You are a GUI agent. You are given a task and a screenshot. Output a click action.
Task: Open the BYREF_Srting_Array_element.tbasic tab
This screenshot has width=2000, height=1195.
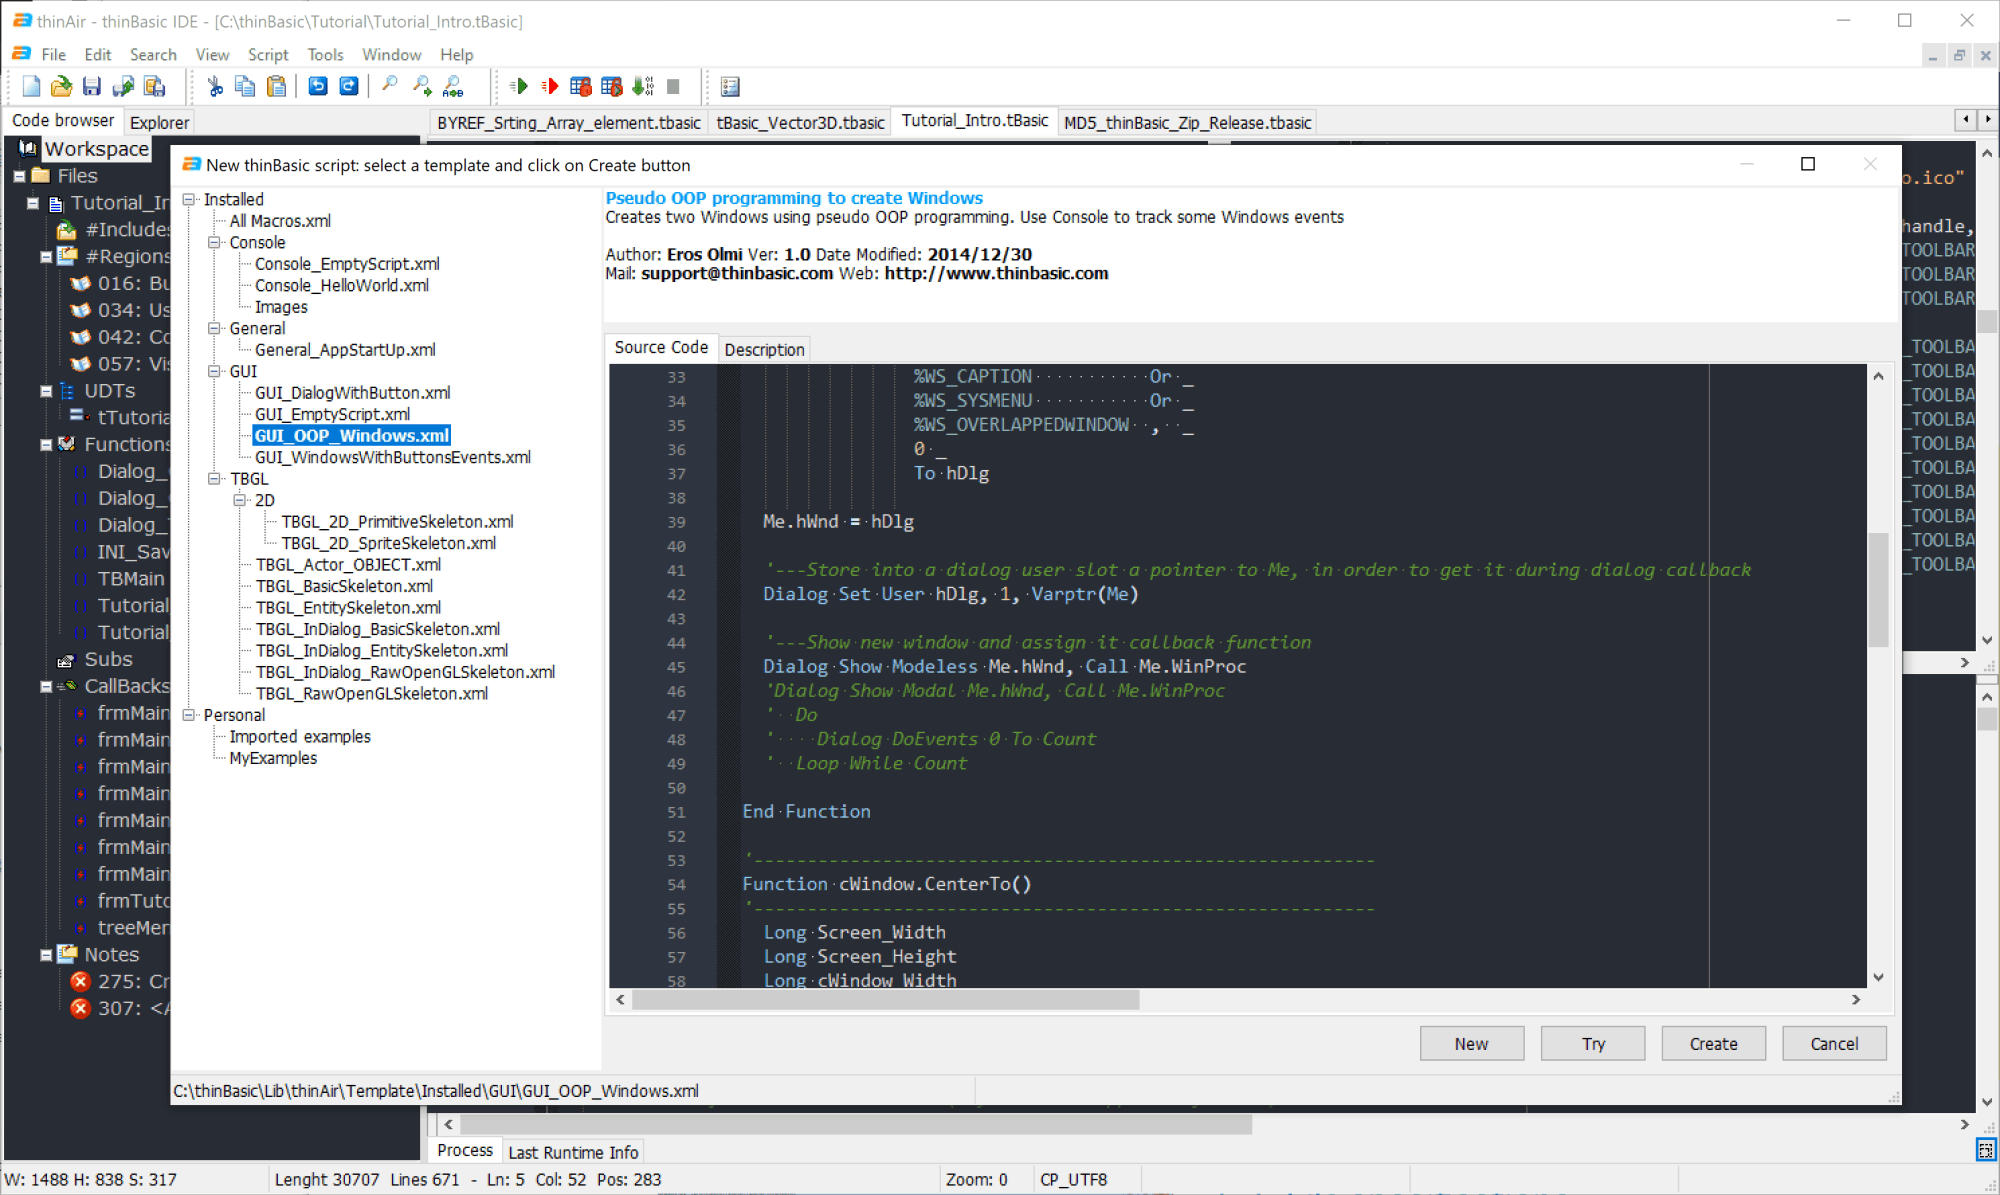point(569,122)
